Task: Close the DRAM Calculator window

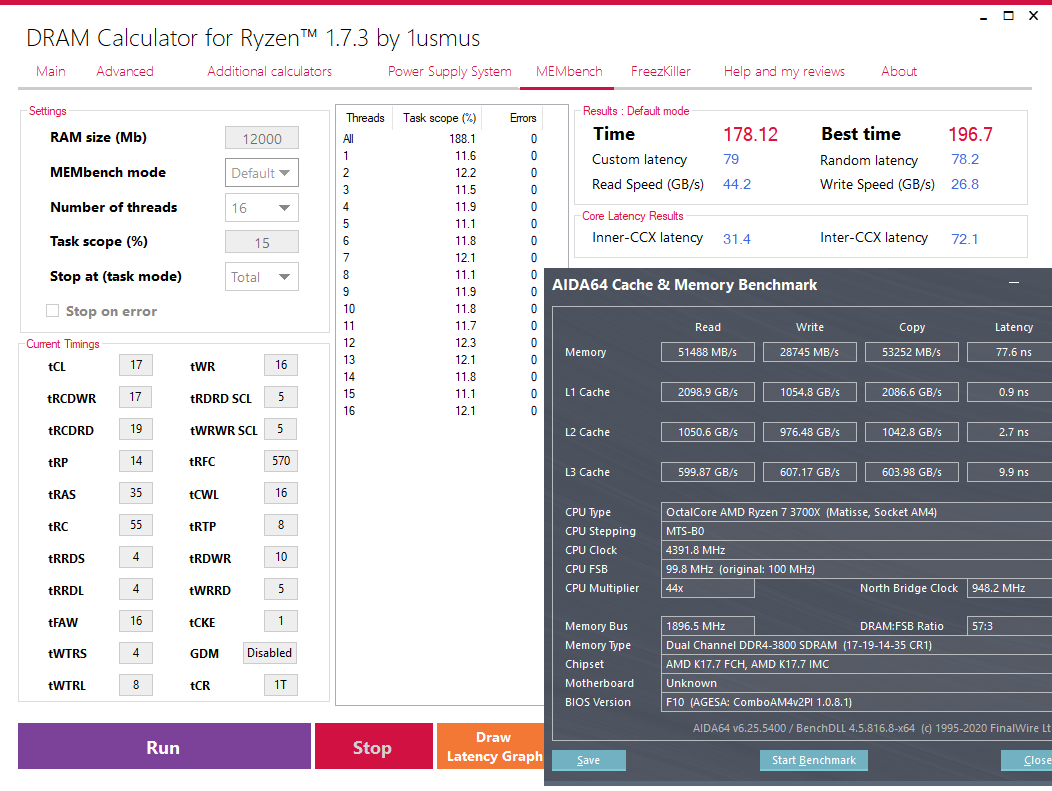Action: [1033, 15]
